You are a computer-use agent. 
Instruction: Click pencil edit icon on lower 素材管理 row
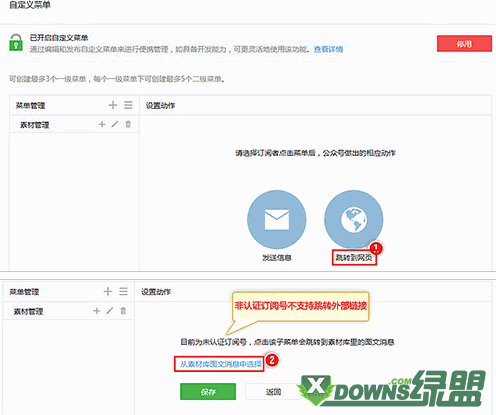110,311
